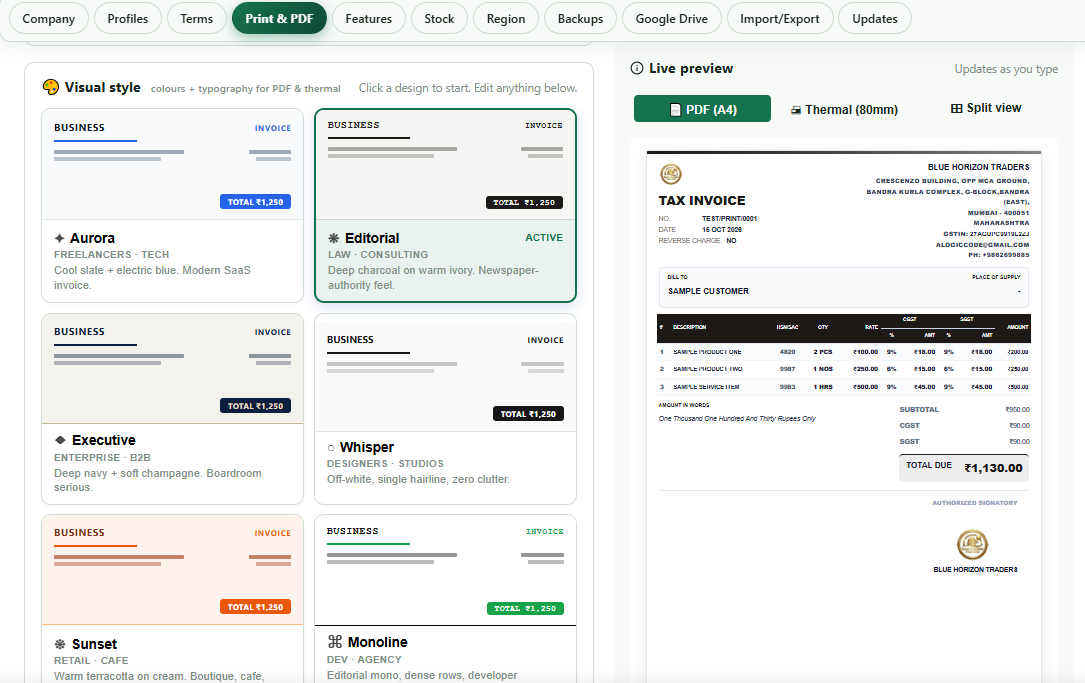This screenshot has width=1085, height=683.
Task: Click the LAW · CONSULTING label
Action: (378, 255)
